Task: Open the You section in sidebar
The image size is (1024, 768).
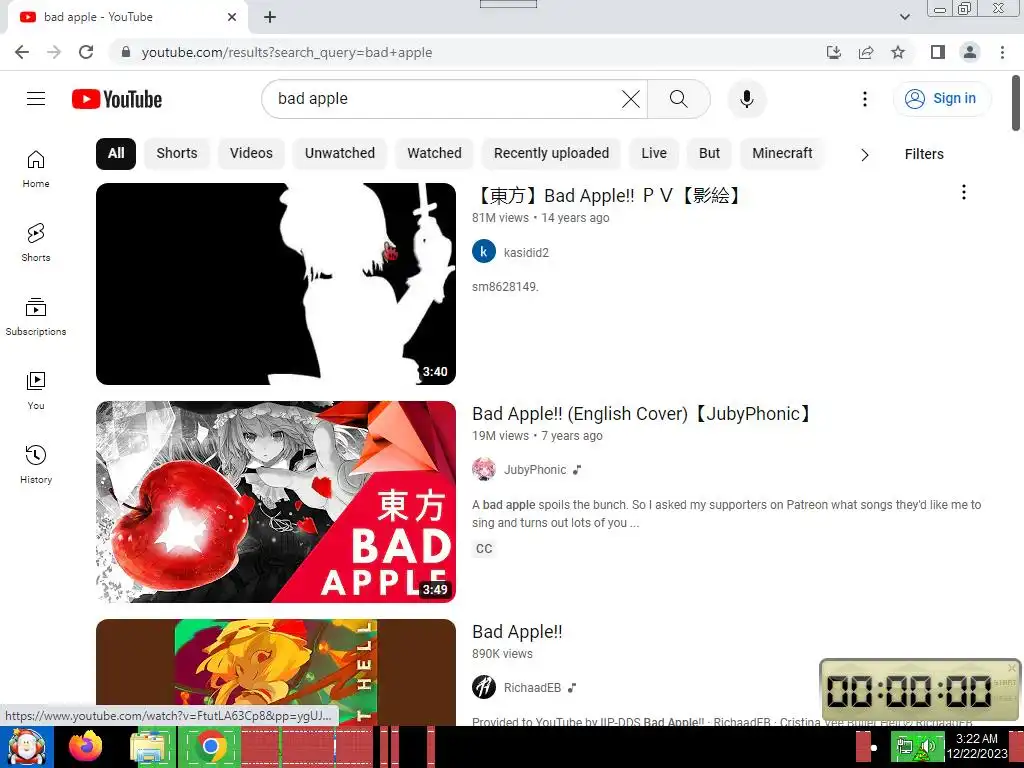Action: pyautogui.click(x=36, y=391)
